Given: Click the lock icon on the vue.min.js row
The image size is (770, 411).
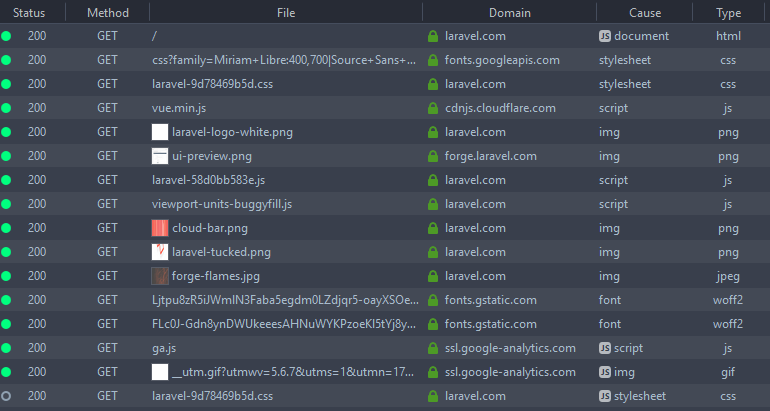Looking at the screenshot, I should [433, 108].
